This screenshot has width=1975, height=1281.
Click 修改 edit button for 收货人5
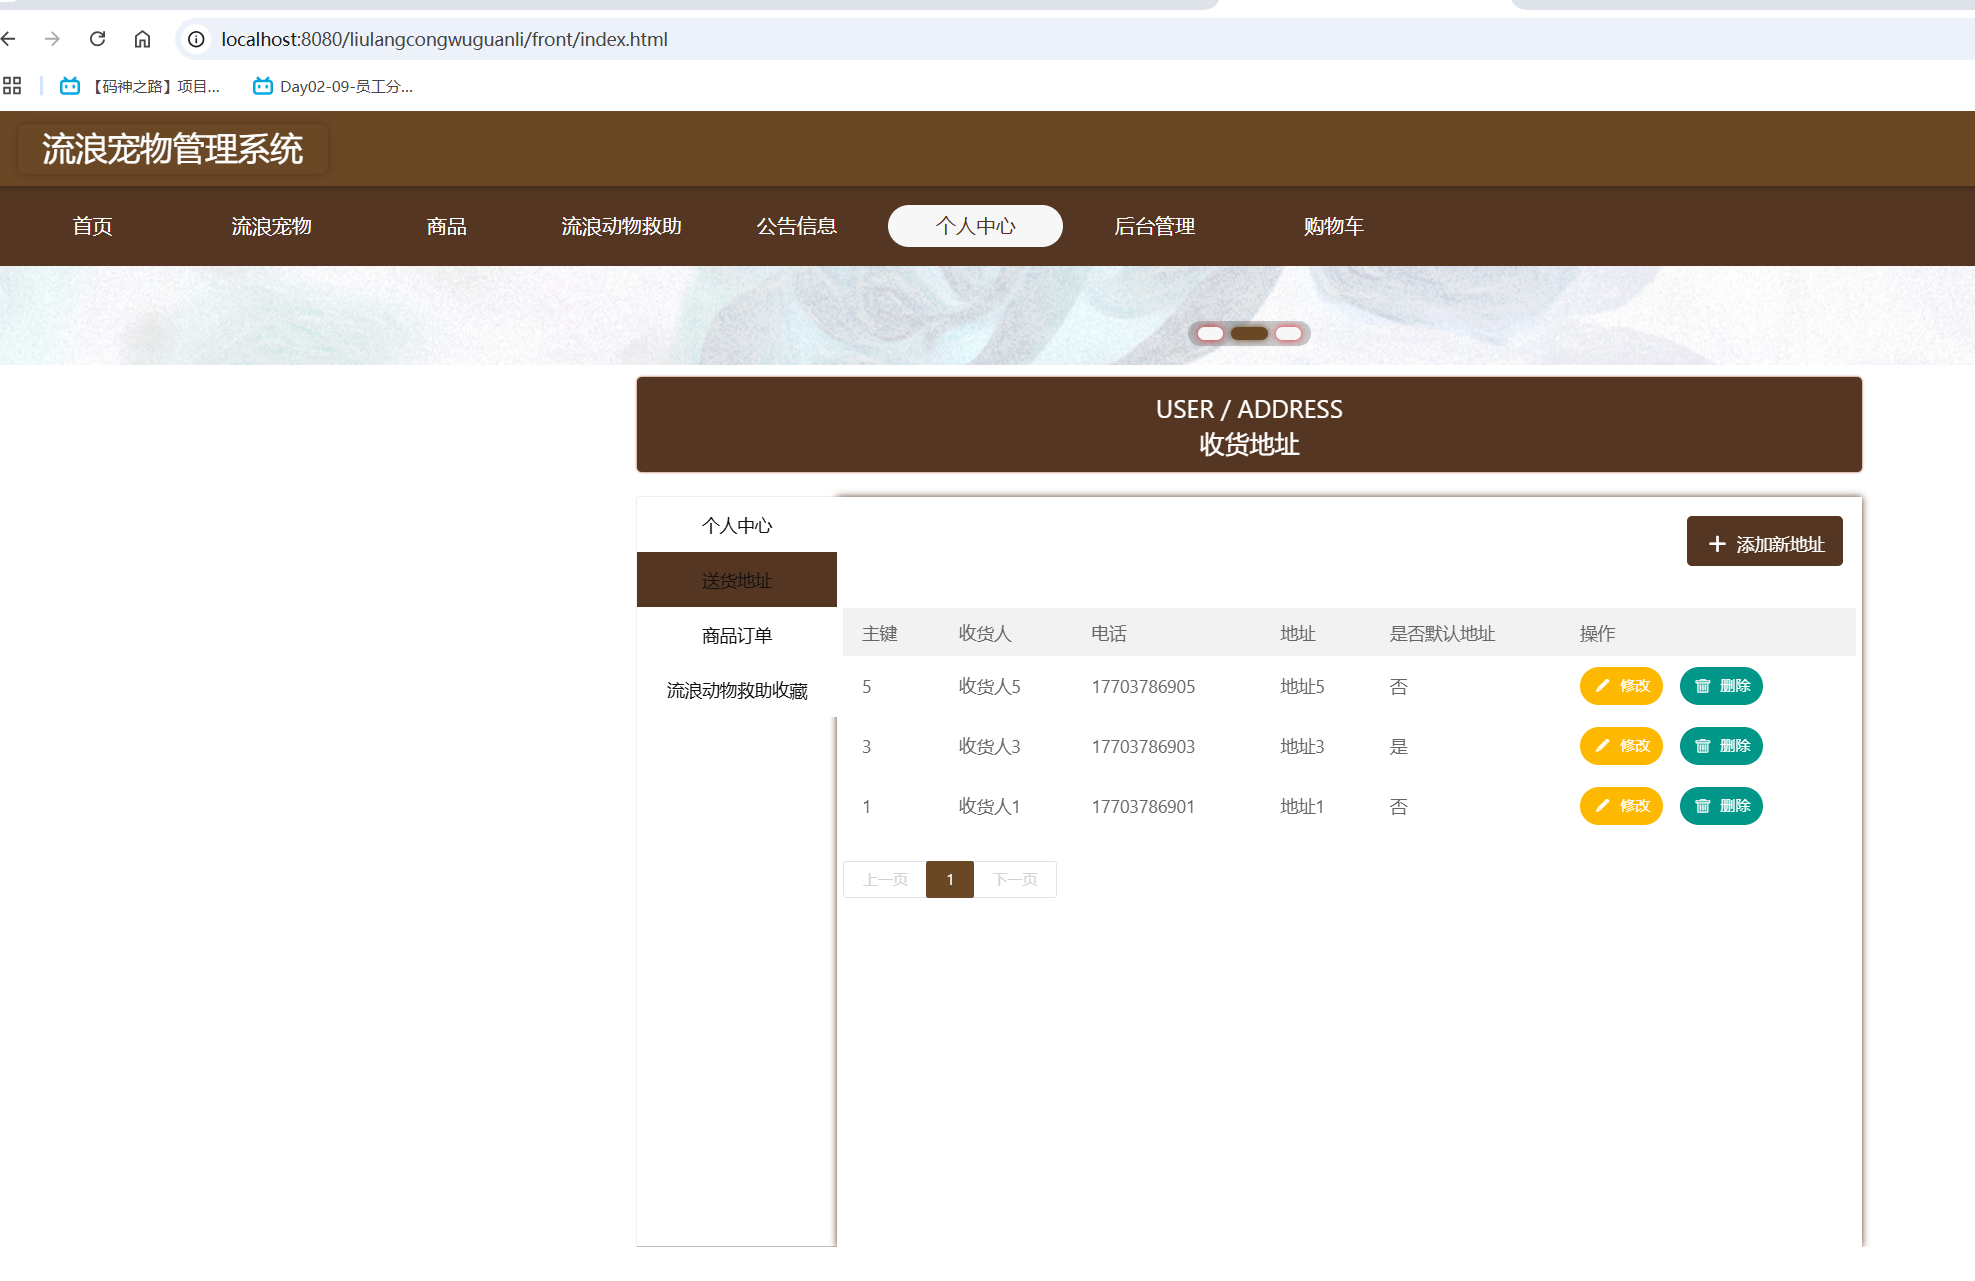(1620, 686)
